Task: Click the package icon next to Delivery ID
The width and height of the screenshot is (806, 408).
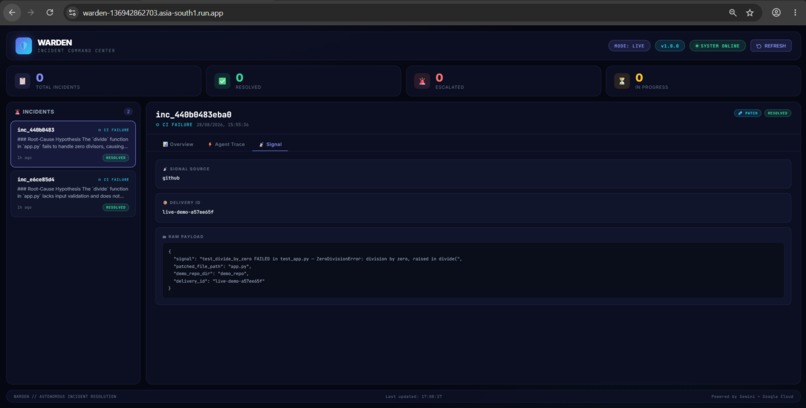Action: point(164,202)
